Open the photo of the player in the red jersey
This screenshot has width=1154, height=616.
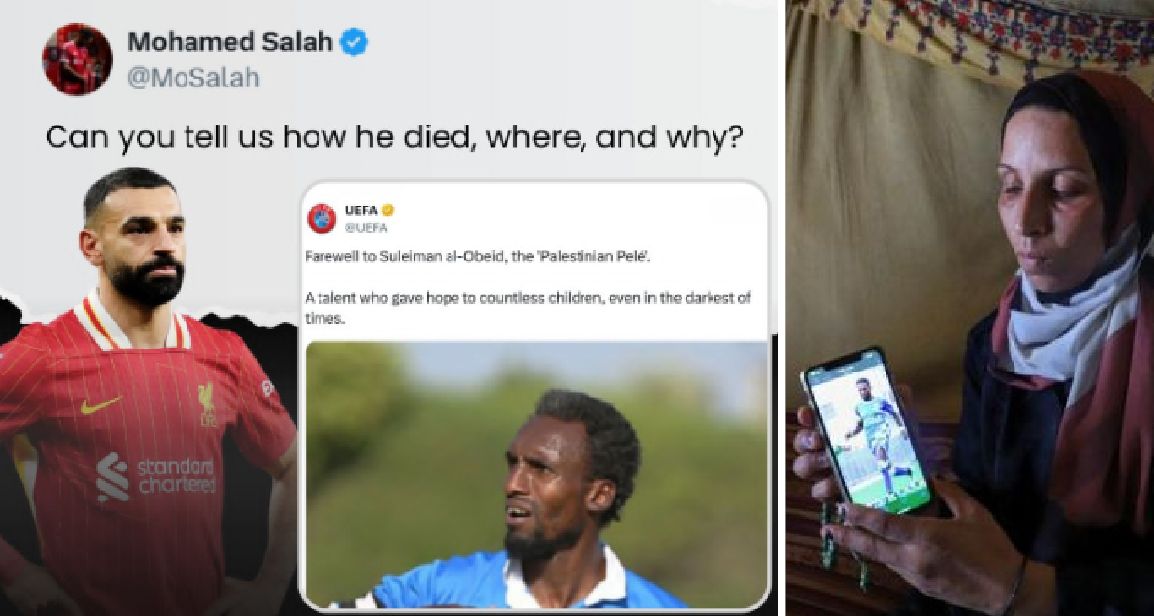(147, 391)
